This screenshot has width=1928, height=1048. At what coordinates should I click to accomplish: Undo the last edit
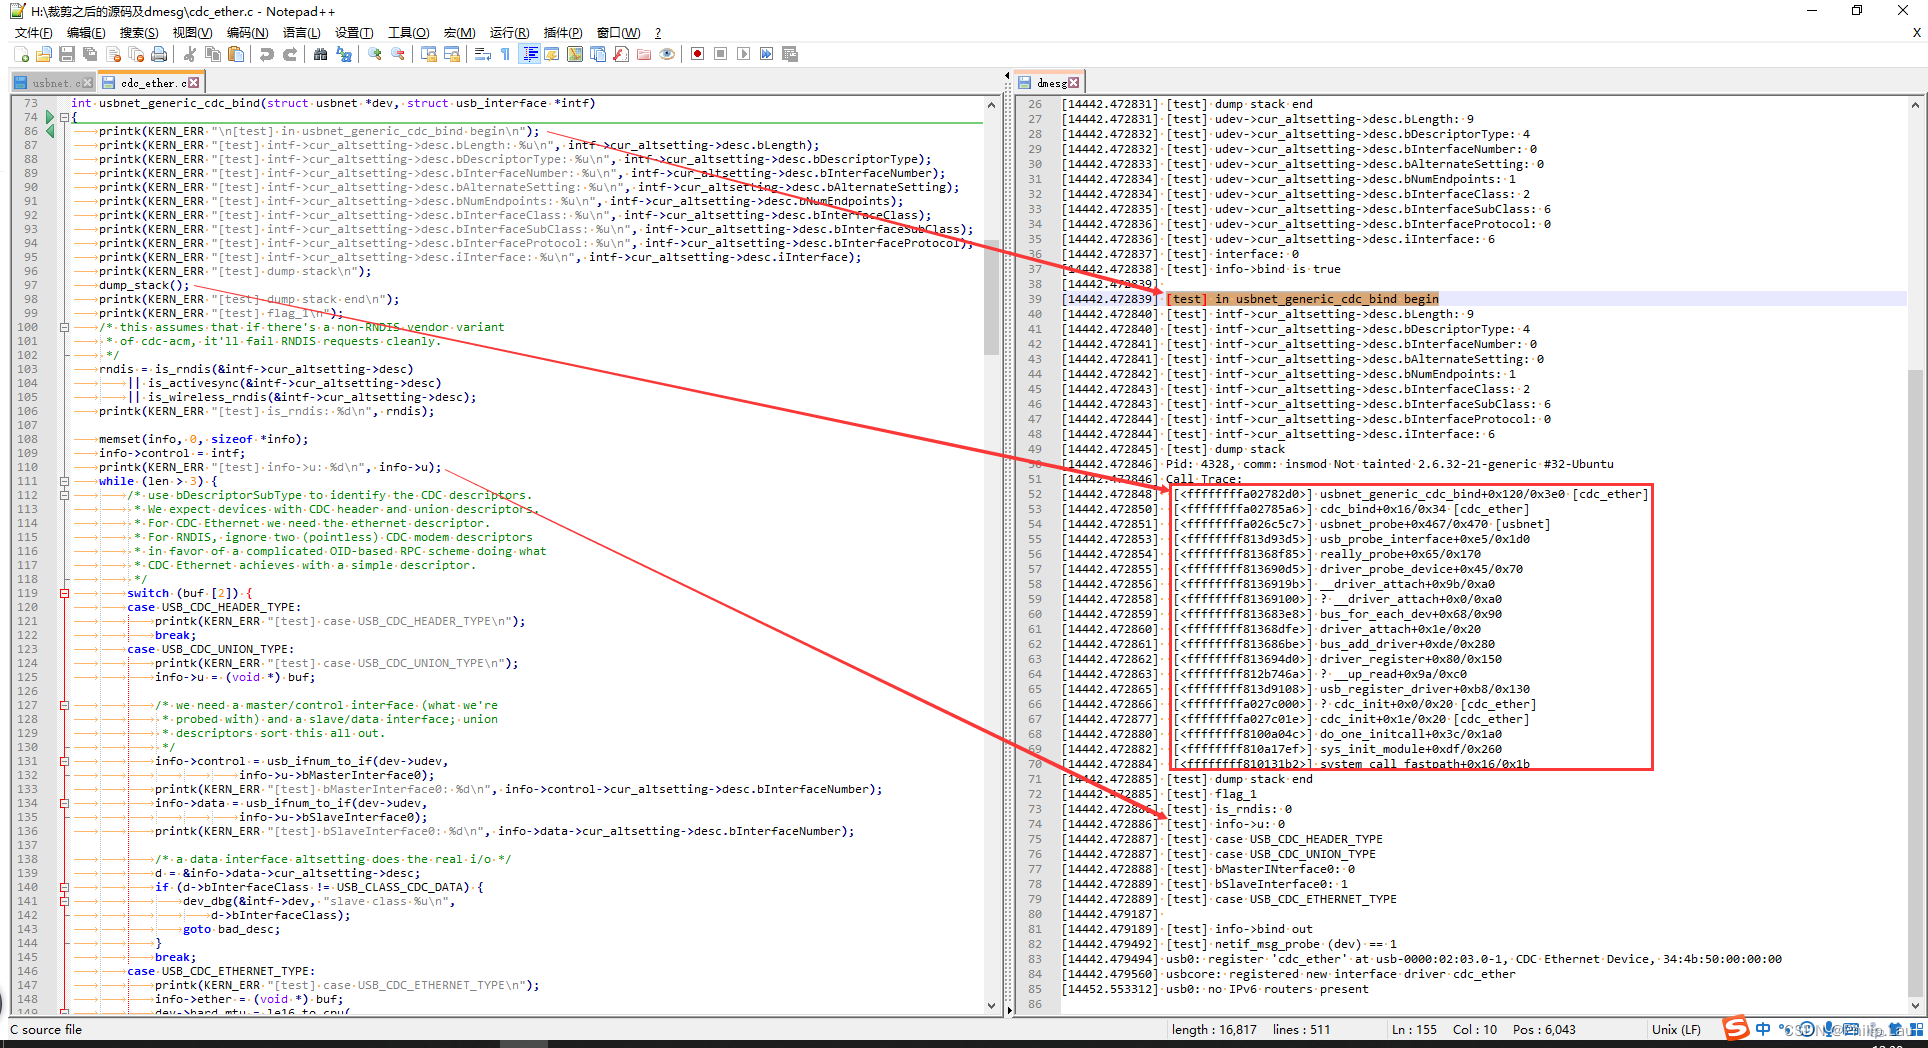tap(266, 54)
